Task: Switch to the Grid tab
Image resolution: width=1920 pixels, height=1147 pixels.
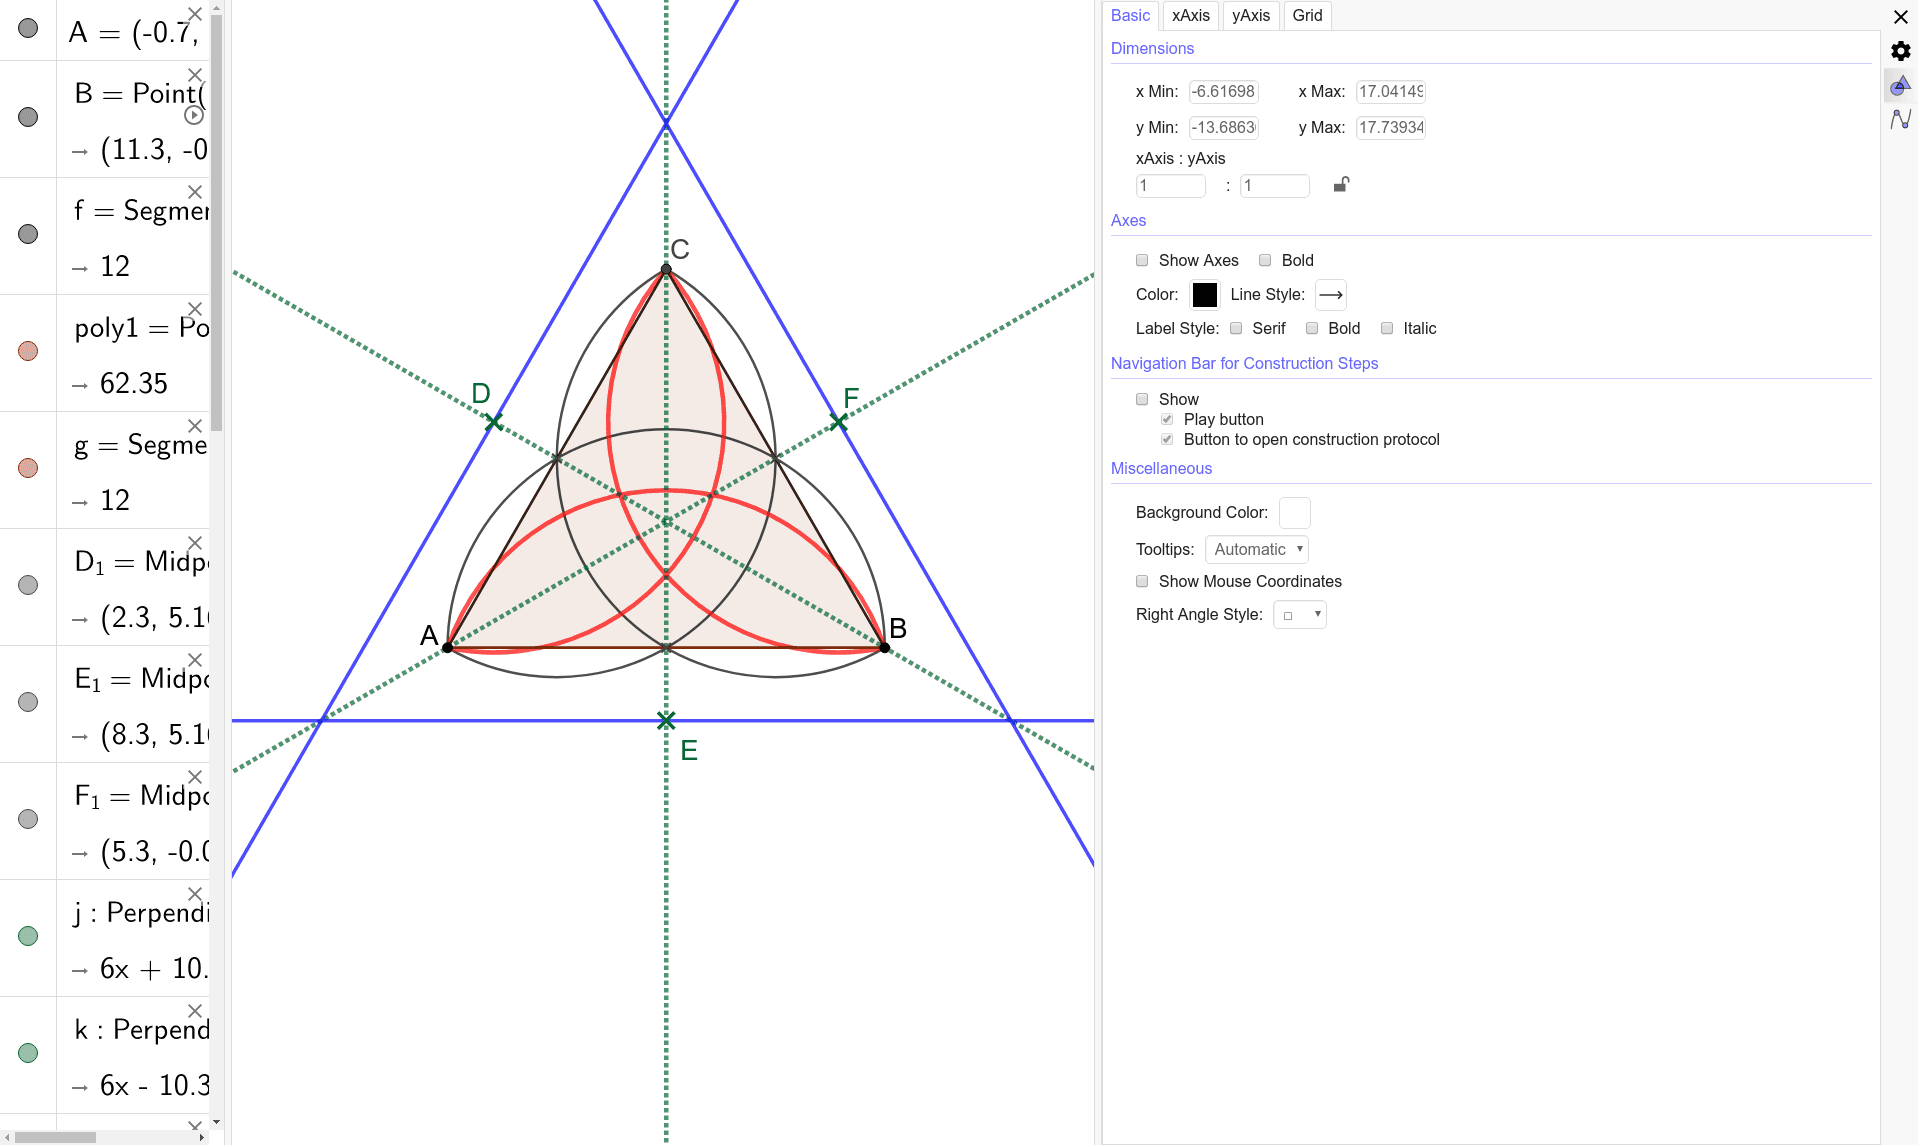Action: pyautogui.click(x=1306, y=15)
